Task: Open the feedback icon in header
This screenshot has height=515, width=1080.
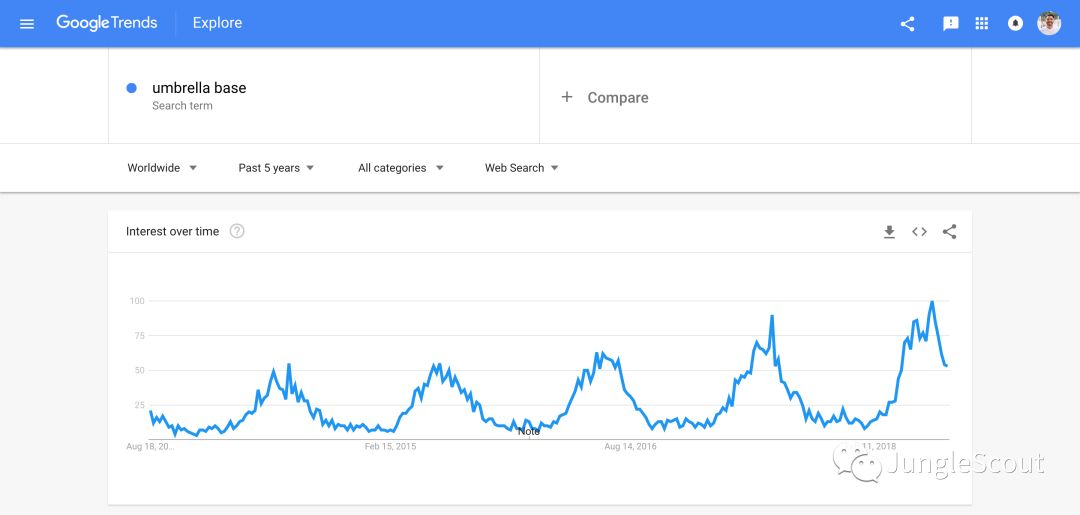Action: click(x=951, y=24)
